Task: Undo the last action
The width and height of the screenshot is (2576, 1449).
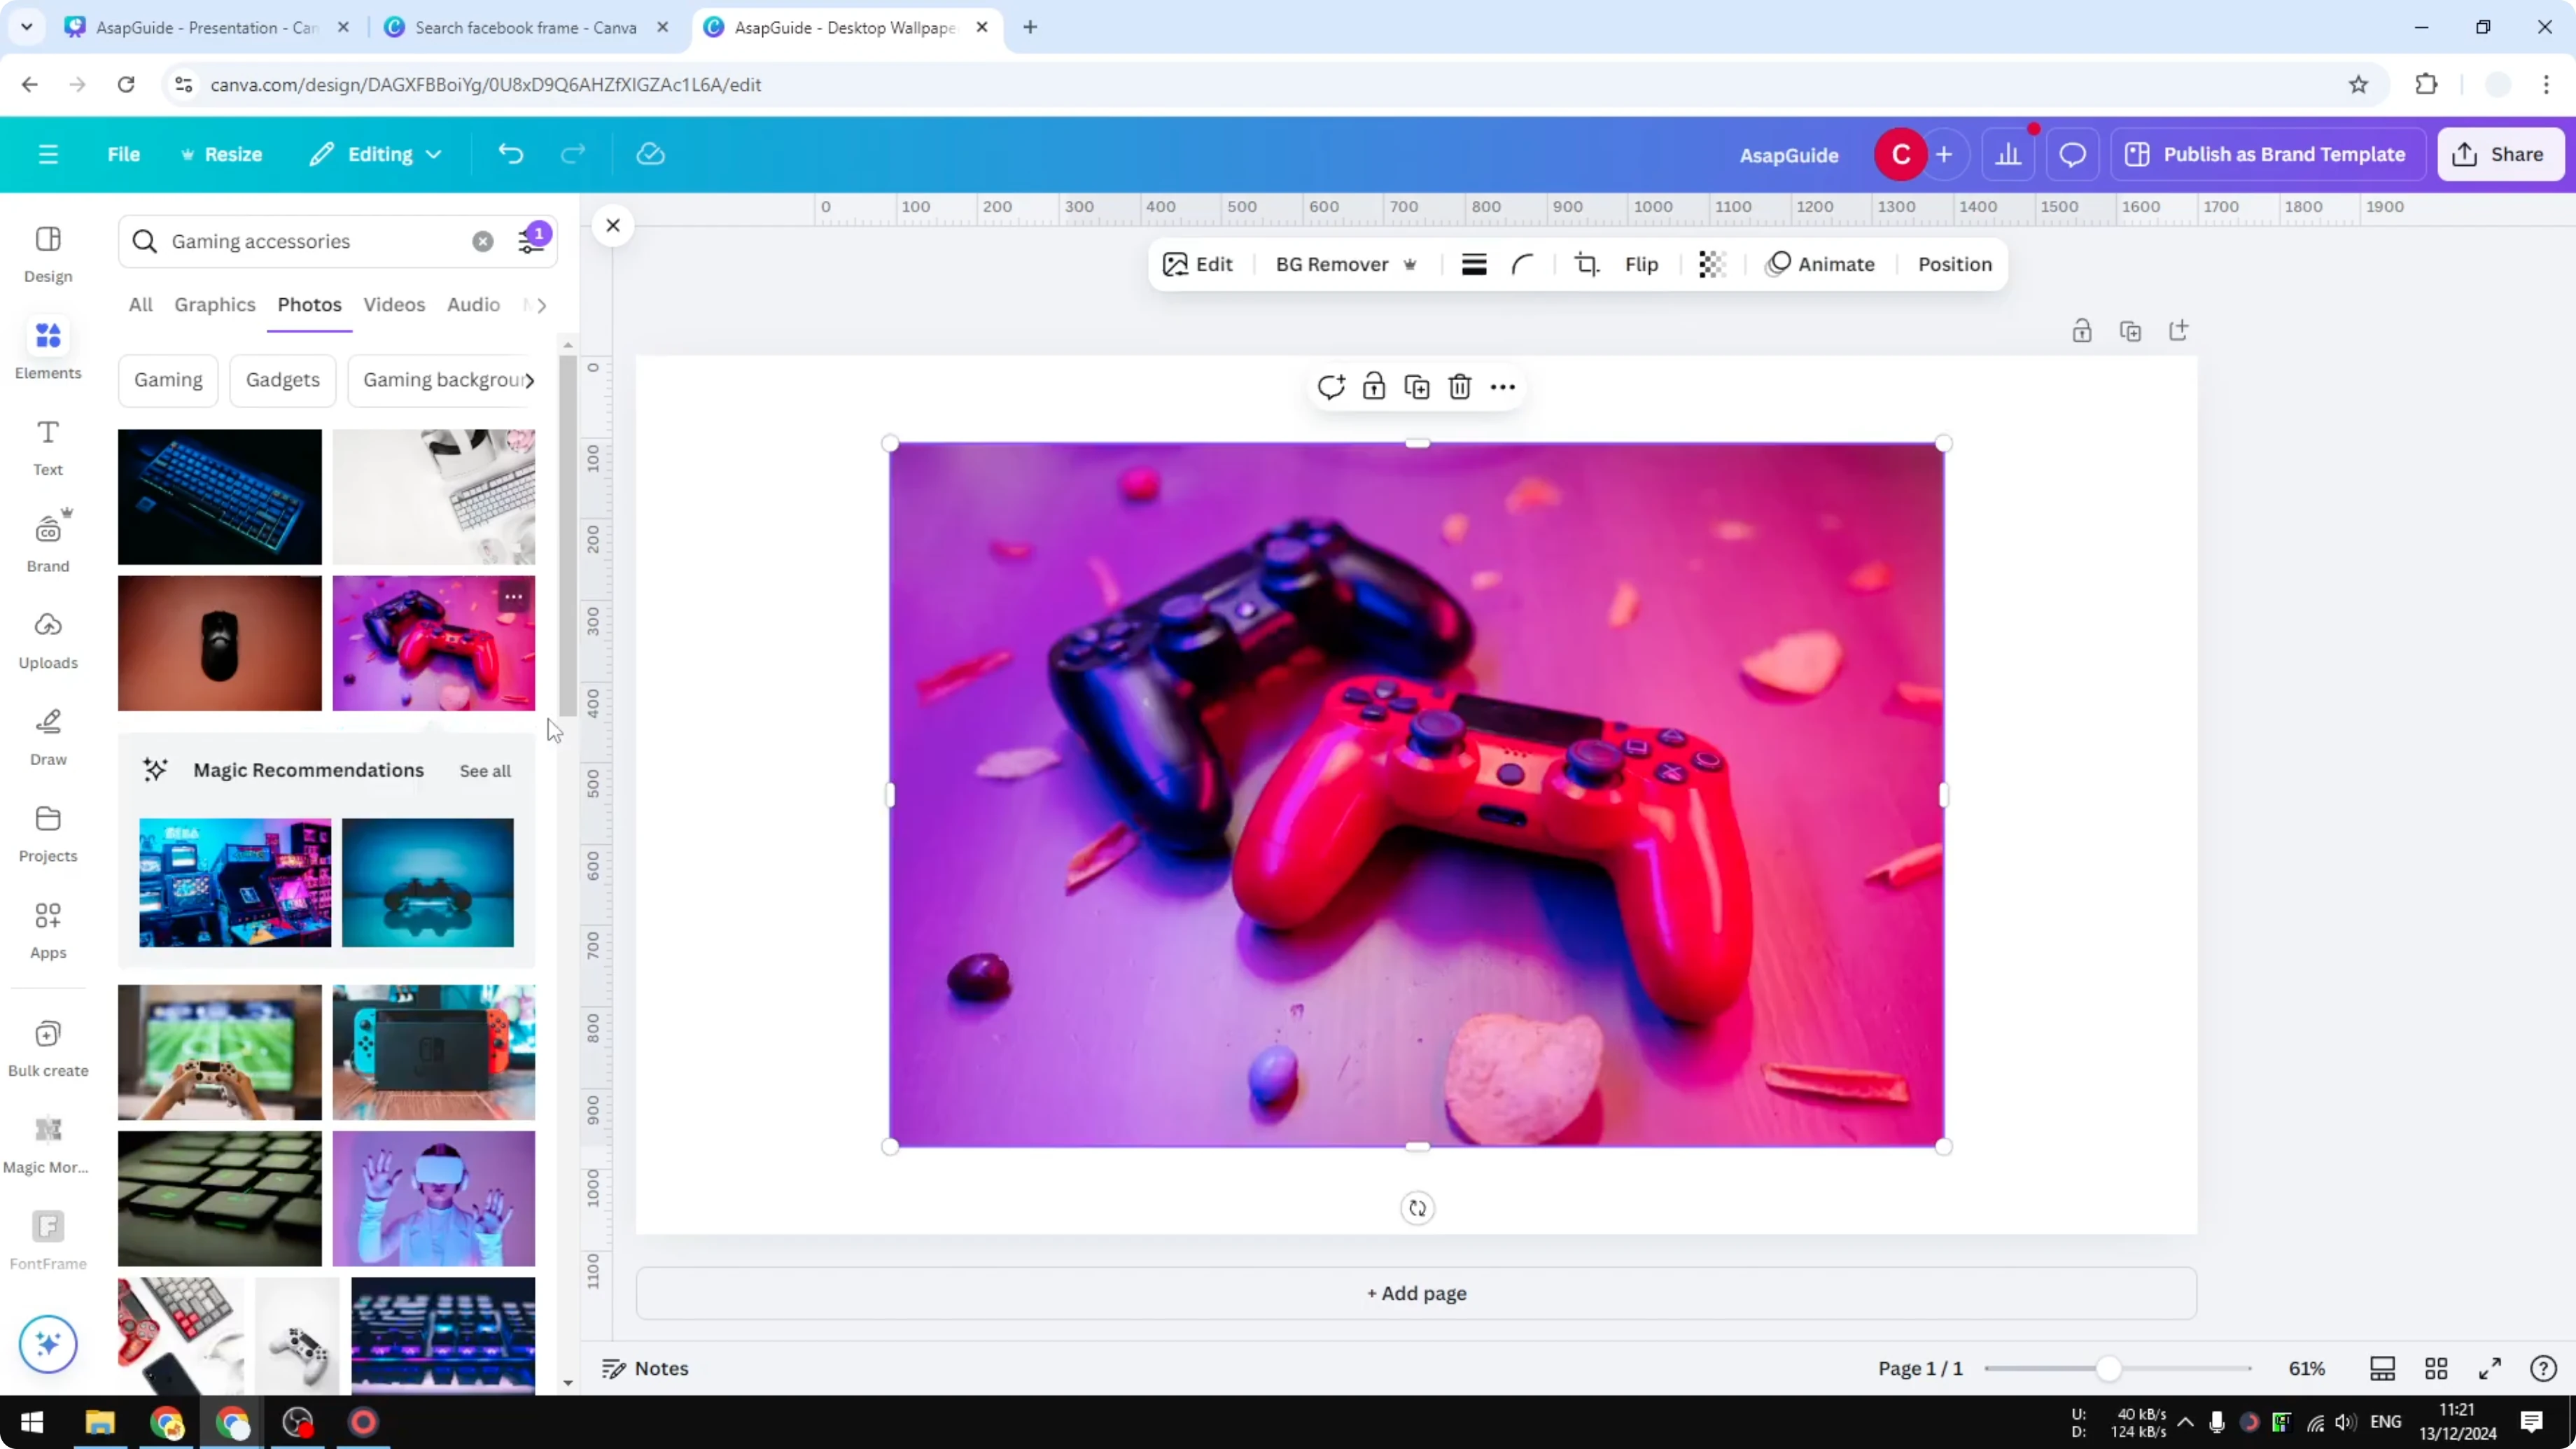Action: pos(510,153)
